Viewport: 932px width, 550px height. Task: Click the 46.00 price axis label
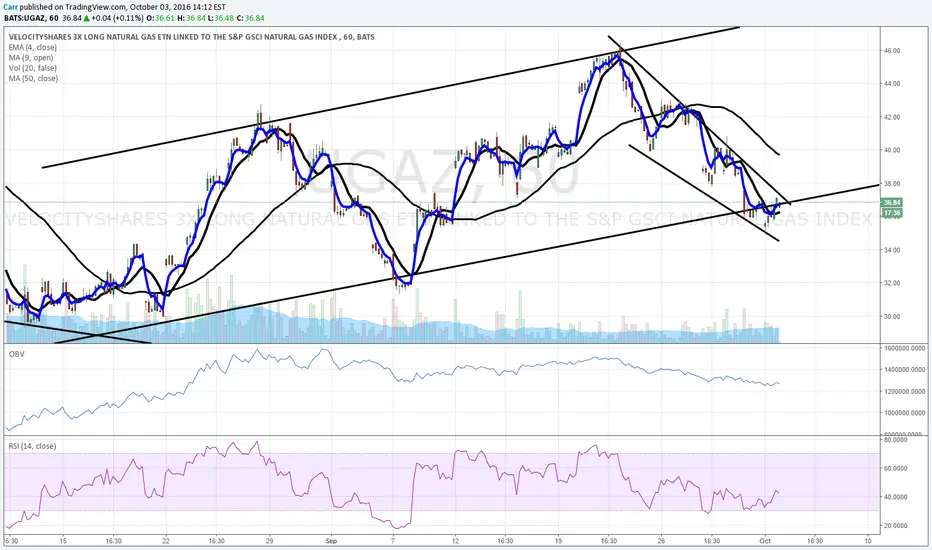[x=892, y=51]
